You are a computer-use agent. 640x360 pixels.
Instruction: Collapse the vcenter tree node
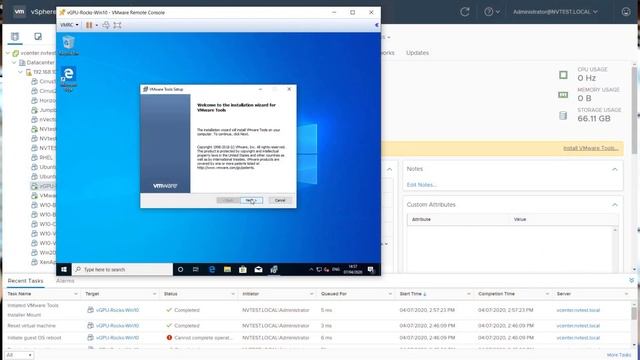pos(8,53)
